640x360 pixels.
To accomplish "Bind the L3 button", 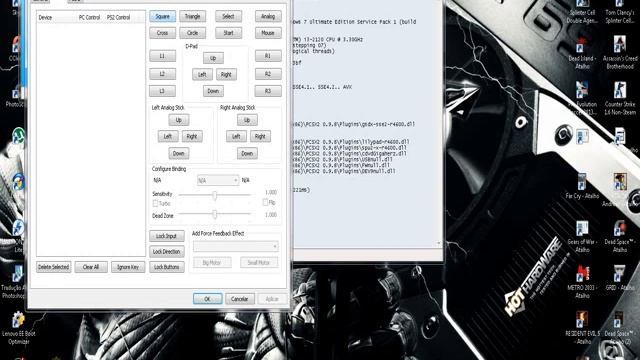I will point(162,91).
